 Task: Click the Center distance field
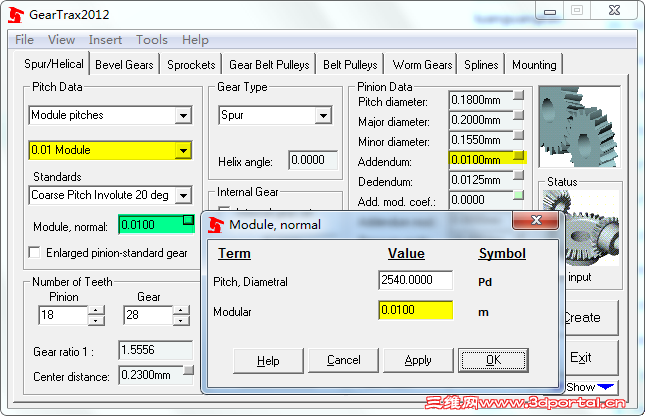click(x=151, y=375)
